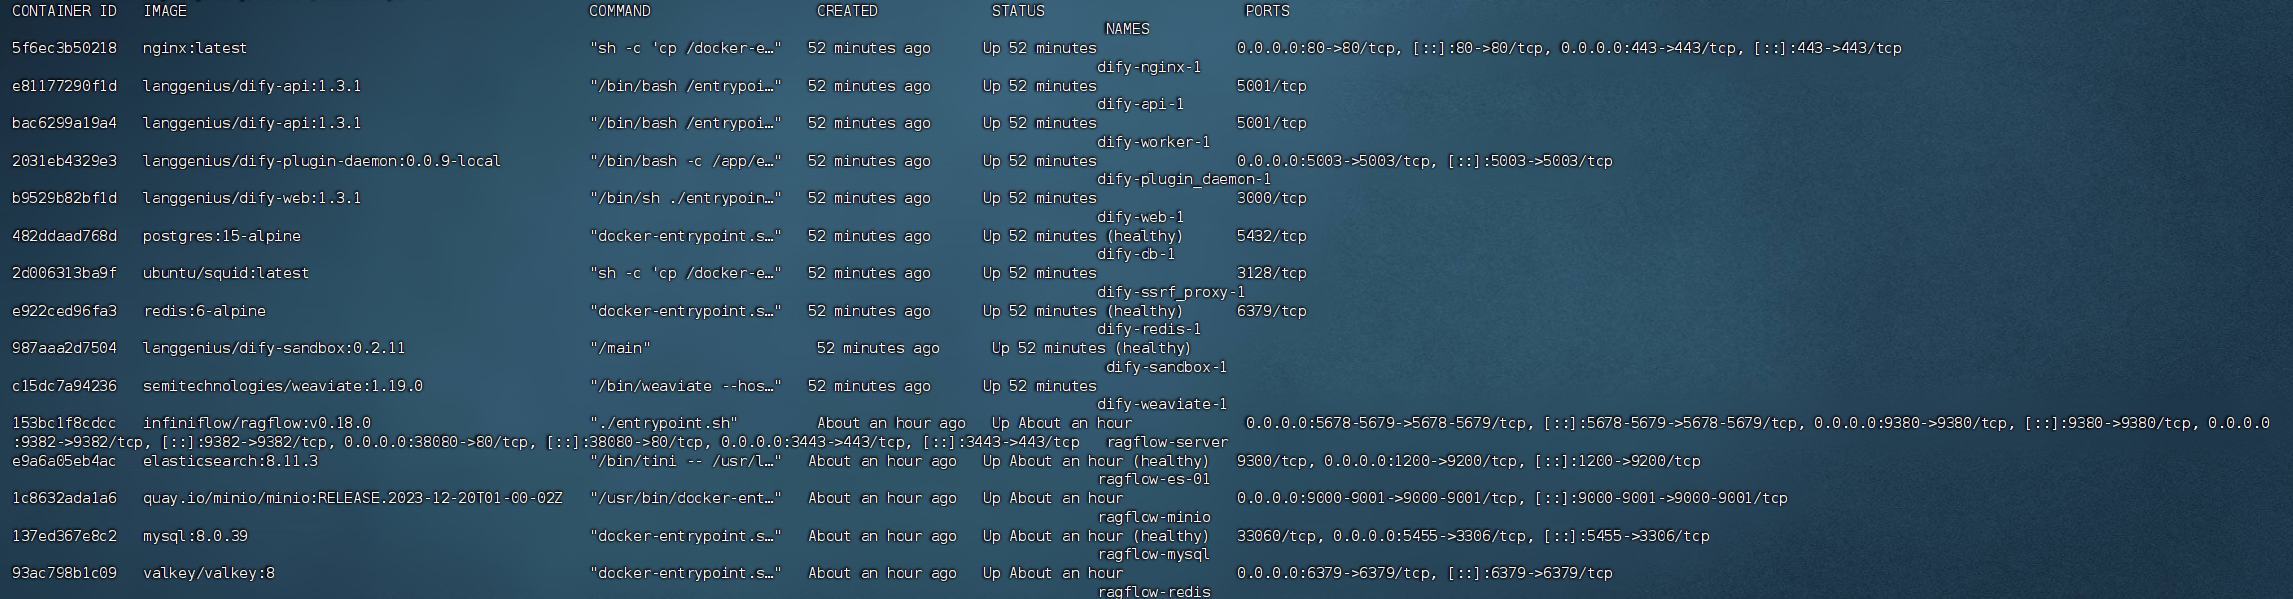Click the CREATED column header
The image size is (2293, 599).
point(847,11)
